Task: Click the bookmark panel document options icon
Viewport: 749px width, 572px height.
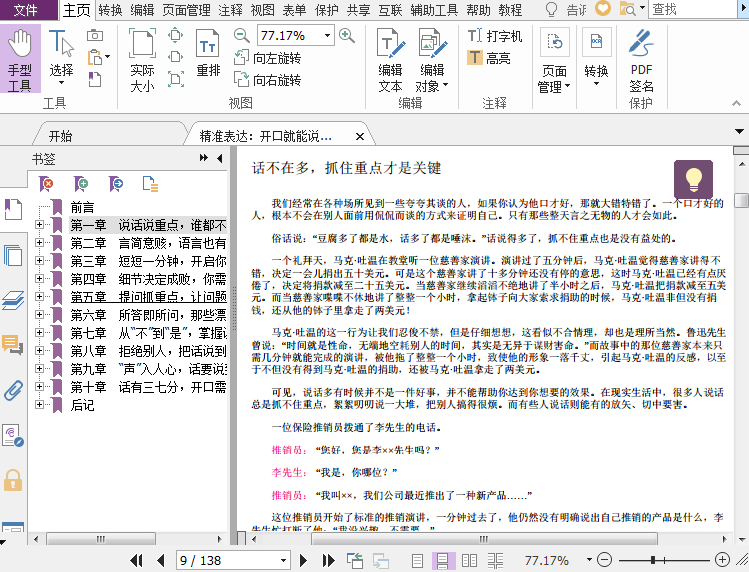Action: tap(150, 184)
